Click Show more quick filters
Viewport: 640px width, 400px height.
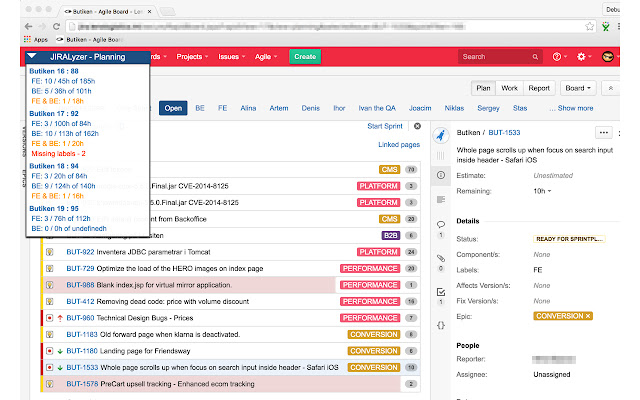[x=571, y=108]
